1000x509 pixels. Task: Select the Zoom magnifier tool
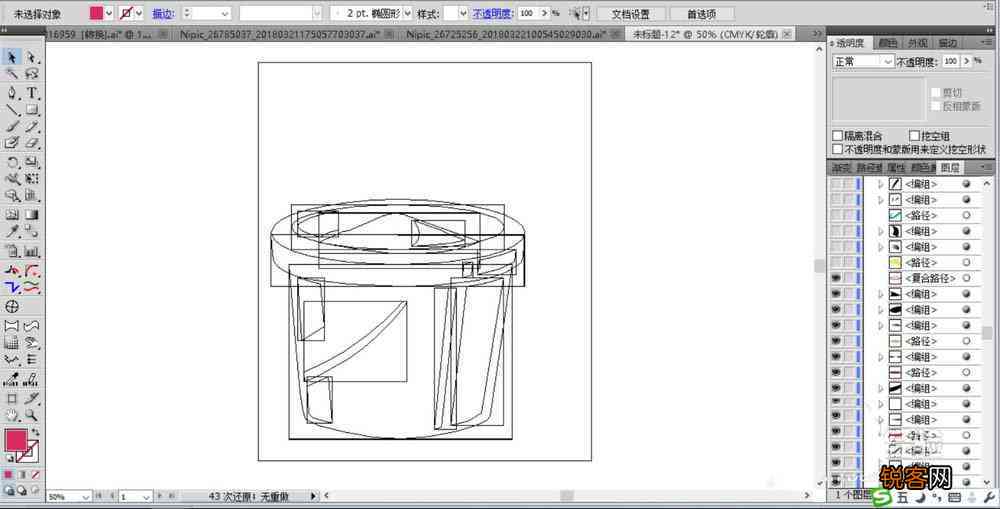pyautogui.click(x=31, y=415)
